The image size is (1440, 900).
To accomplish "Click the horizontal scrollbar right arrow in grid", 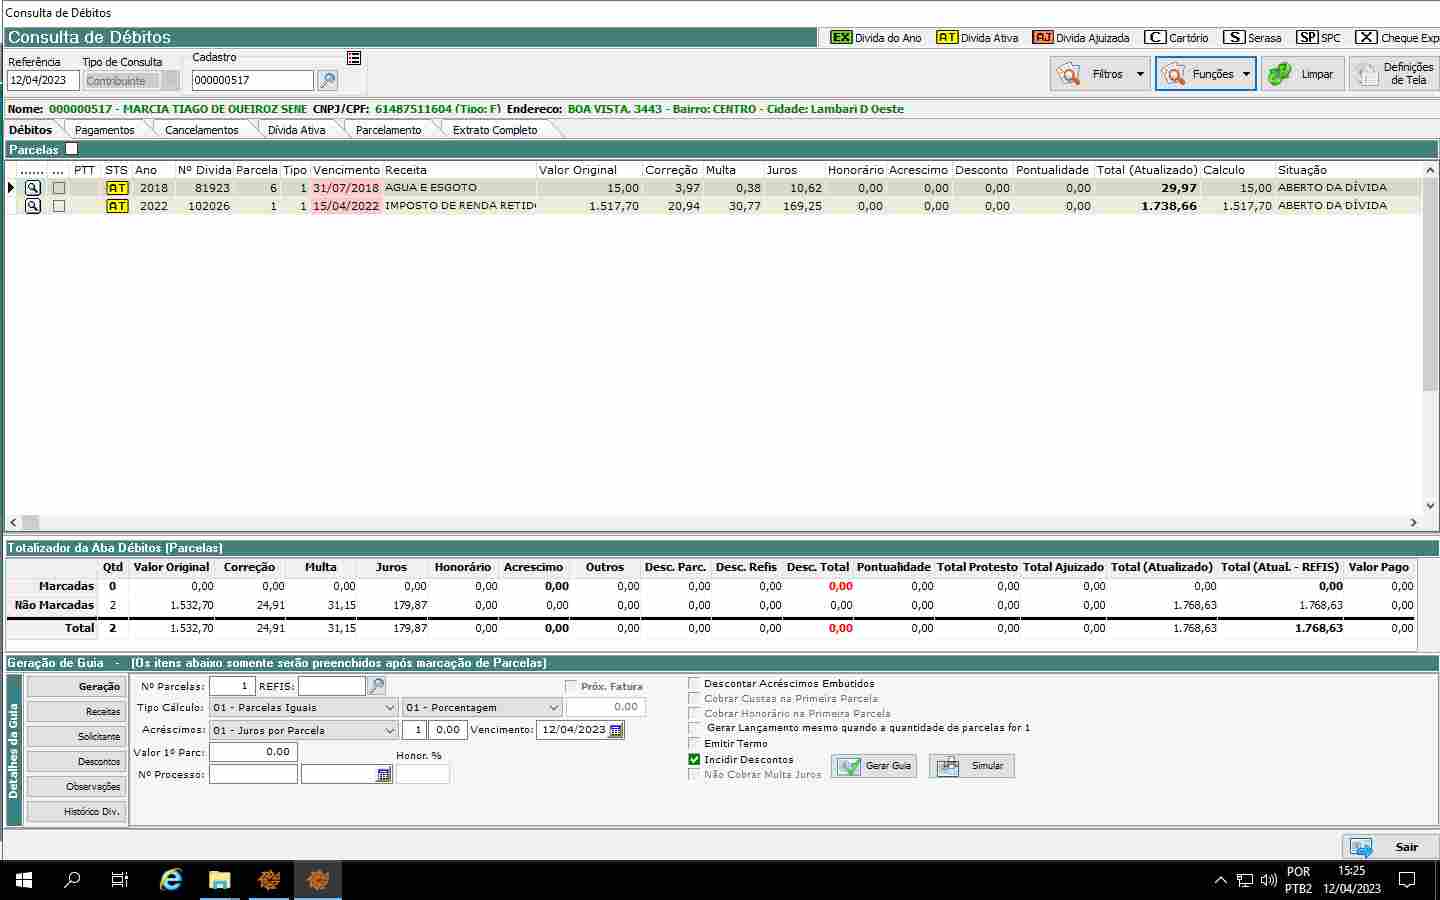I will point(1414,522).
